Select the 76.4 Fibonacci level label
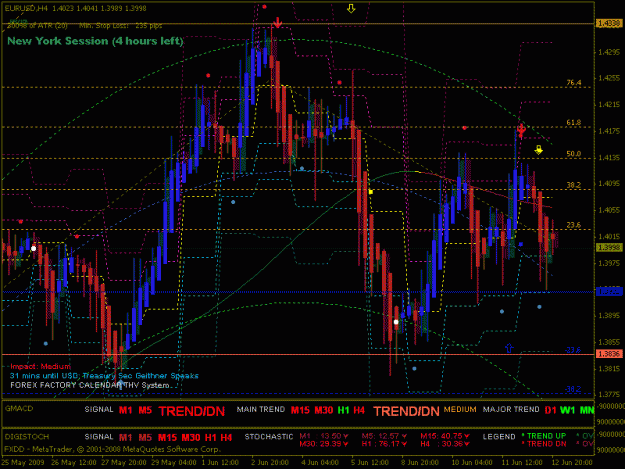The height and width of the screenshot is (469, 625). 574,83
